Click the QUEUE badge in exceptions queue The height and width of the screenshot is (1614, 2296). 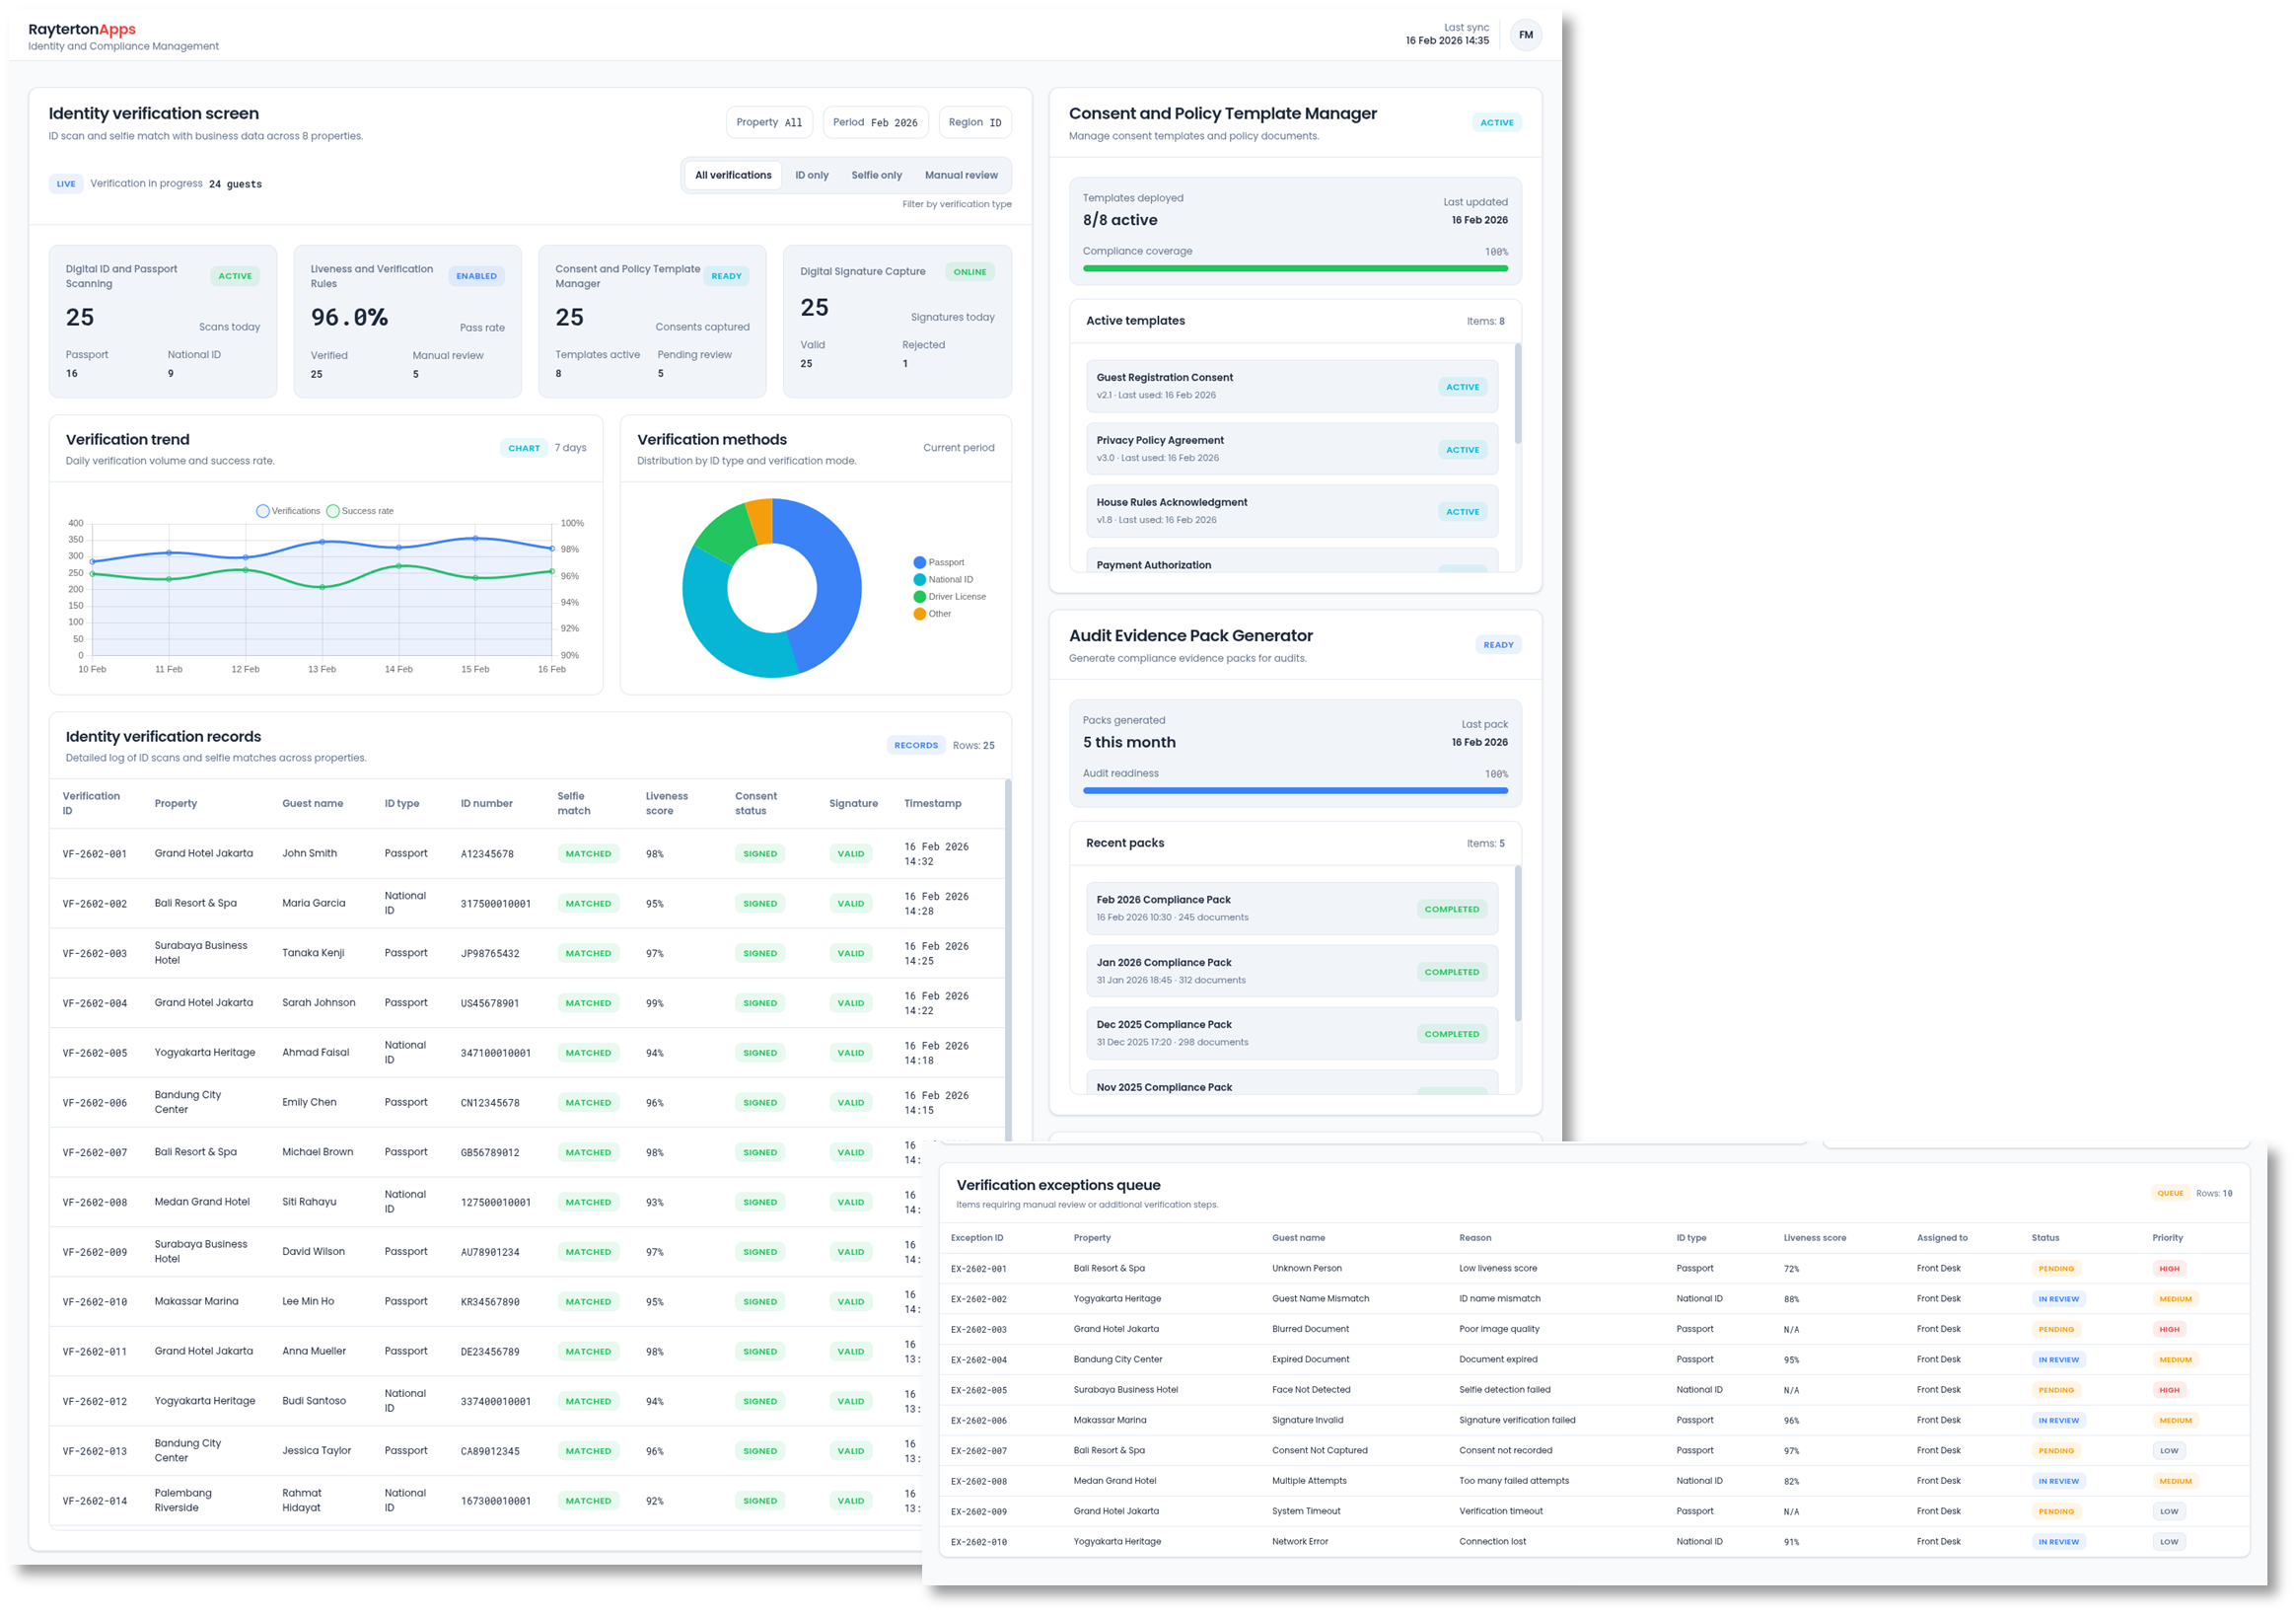(x=2170, y=1192)
